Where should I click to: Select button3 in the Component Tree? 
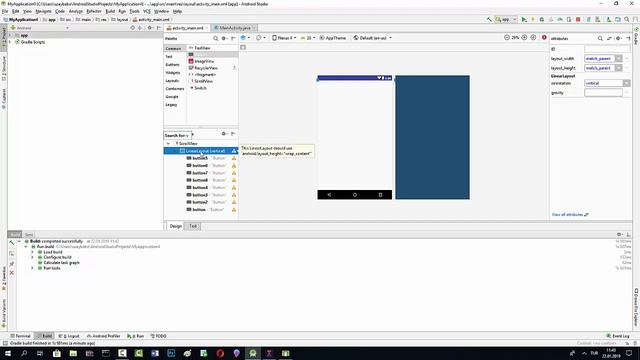click(x=200, y=195)
